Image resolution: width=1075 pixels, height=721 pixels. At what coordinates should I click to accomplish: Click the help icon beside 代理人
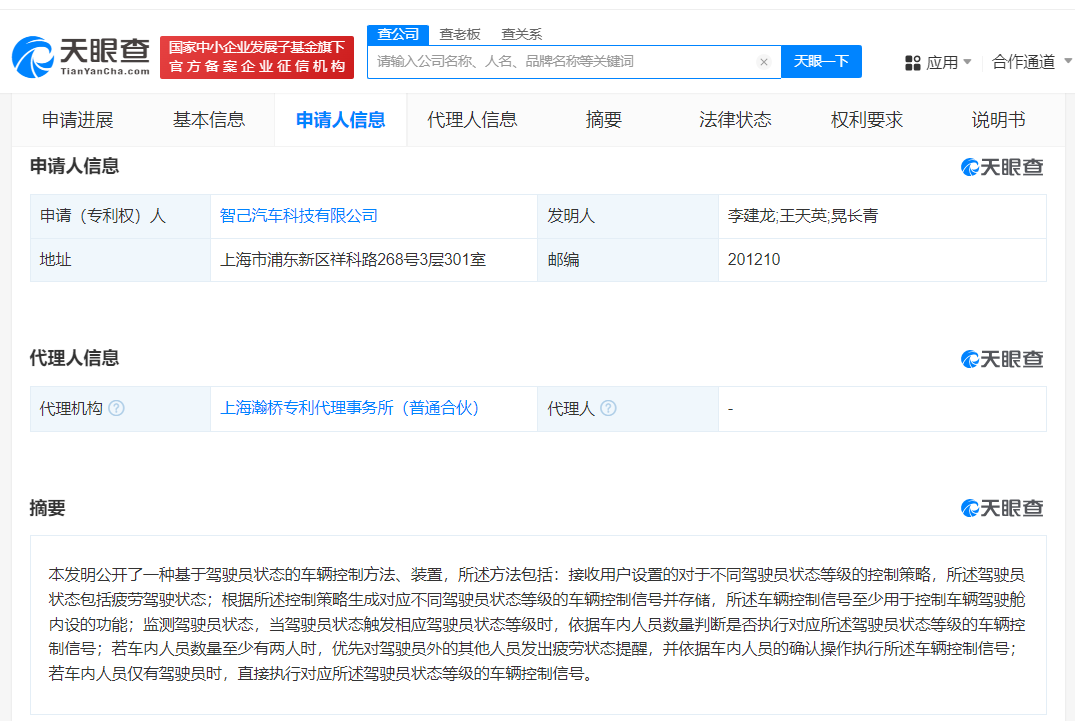pos(610,408)
